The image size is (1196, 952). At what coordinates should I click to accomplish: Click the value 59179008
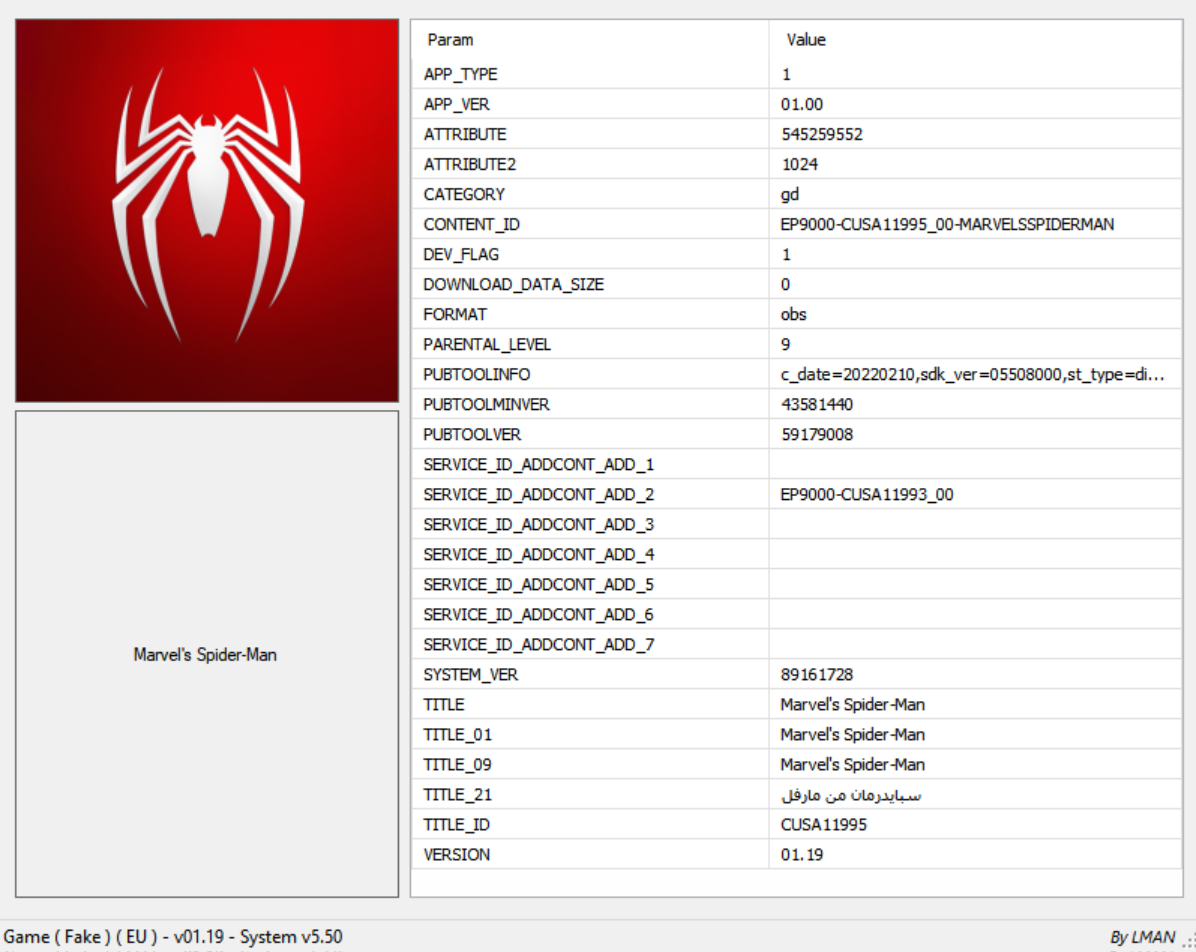[817, 434]
